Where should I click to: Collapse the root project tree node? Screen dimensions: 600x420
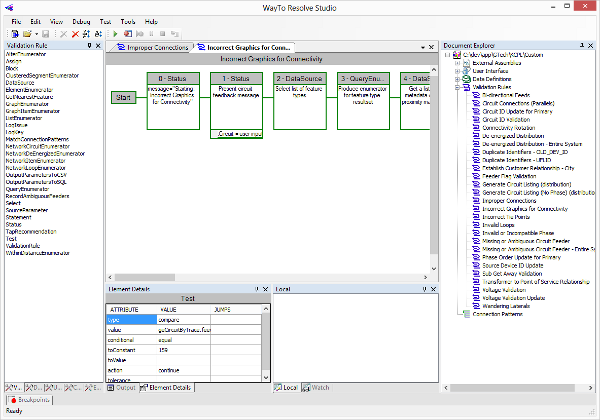click(x=447, y=55)
